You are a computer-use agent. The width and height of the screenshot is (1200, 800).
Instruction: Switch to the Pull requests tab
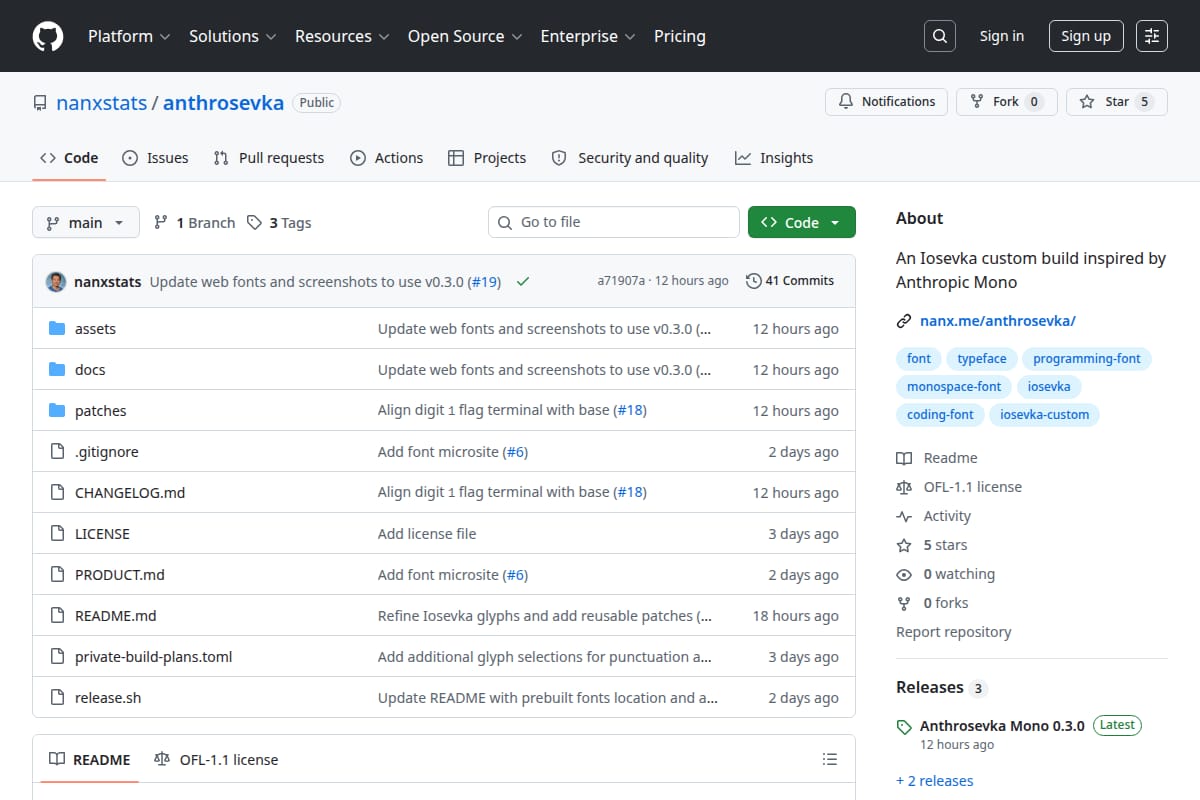(269, 158)
